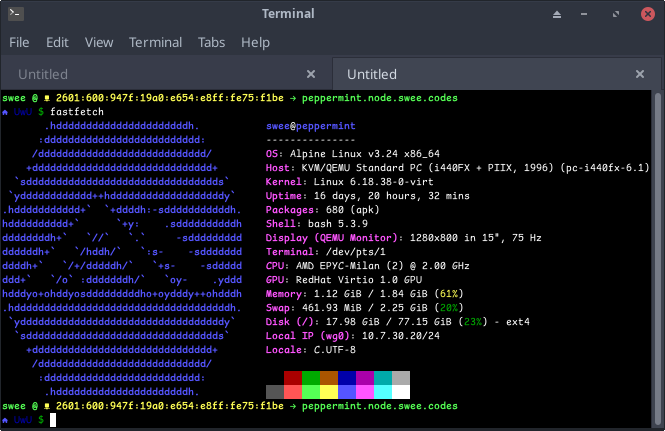Click the bright pink color block

click(365, 392)
